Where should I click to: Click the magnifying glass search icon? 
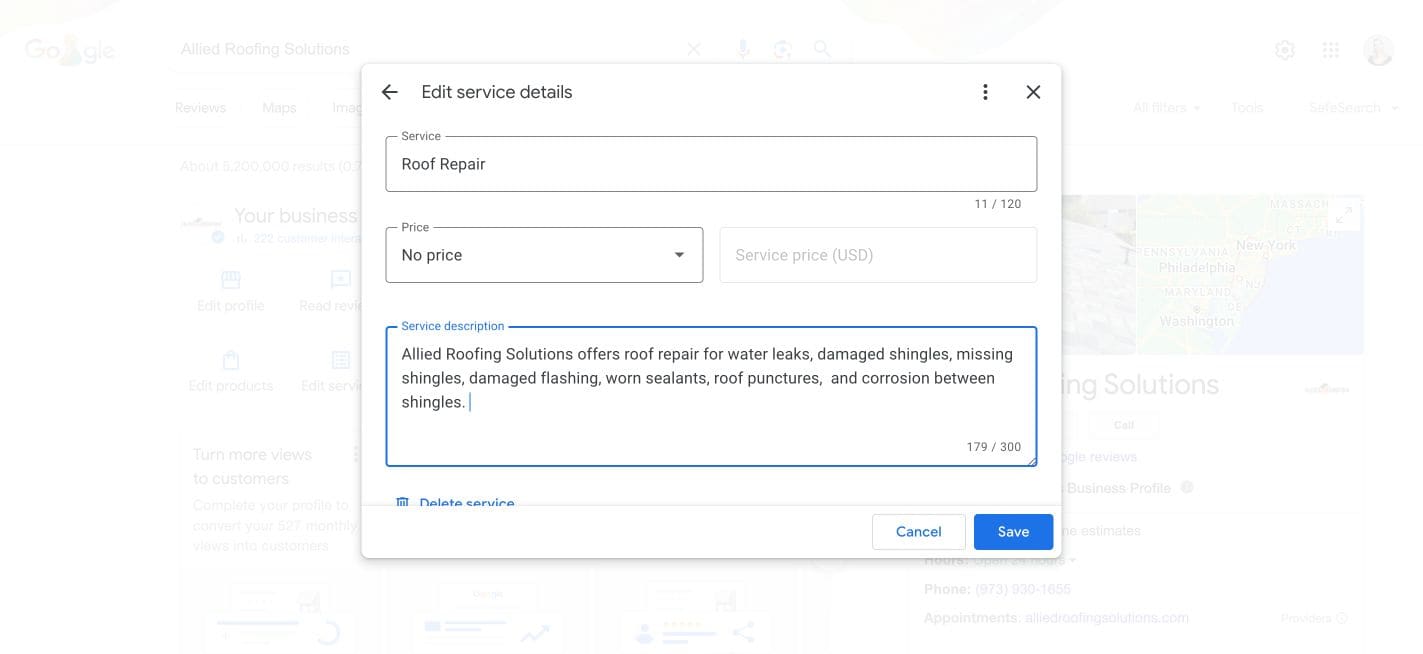coord(822,49)
